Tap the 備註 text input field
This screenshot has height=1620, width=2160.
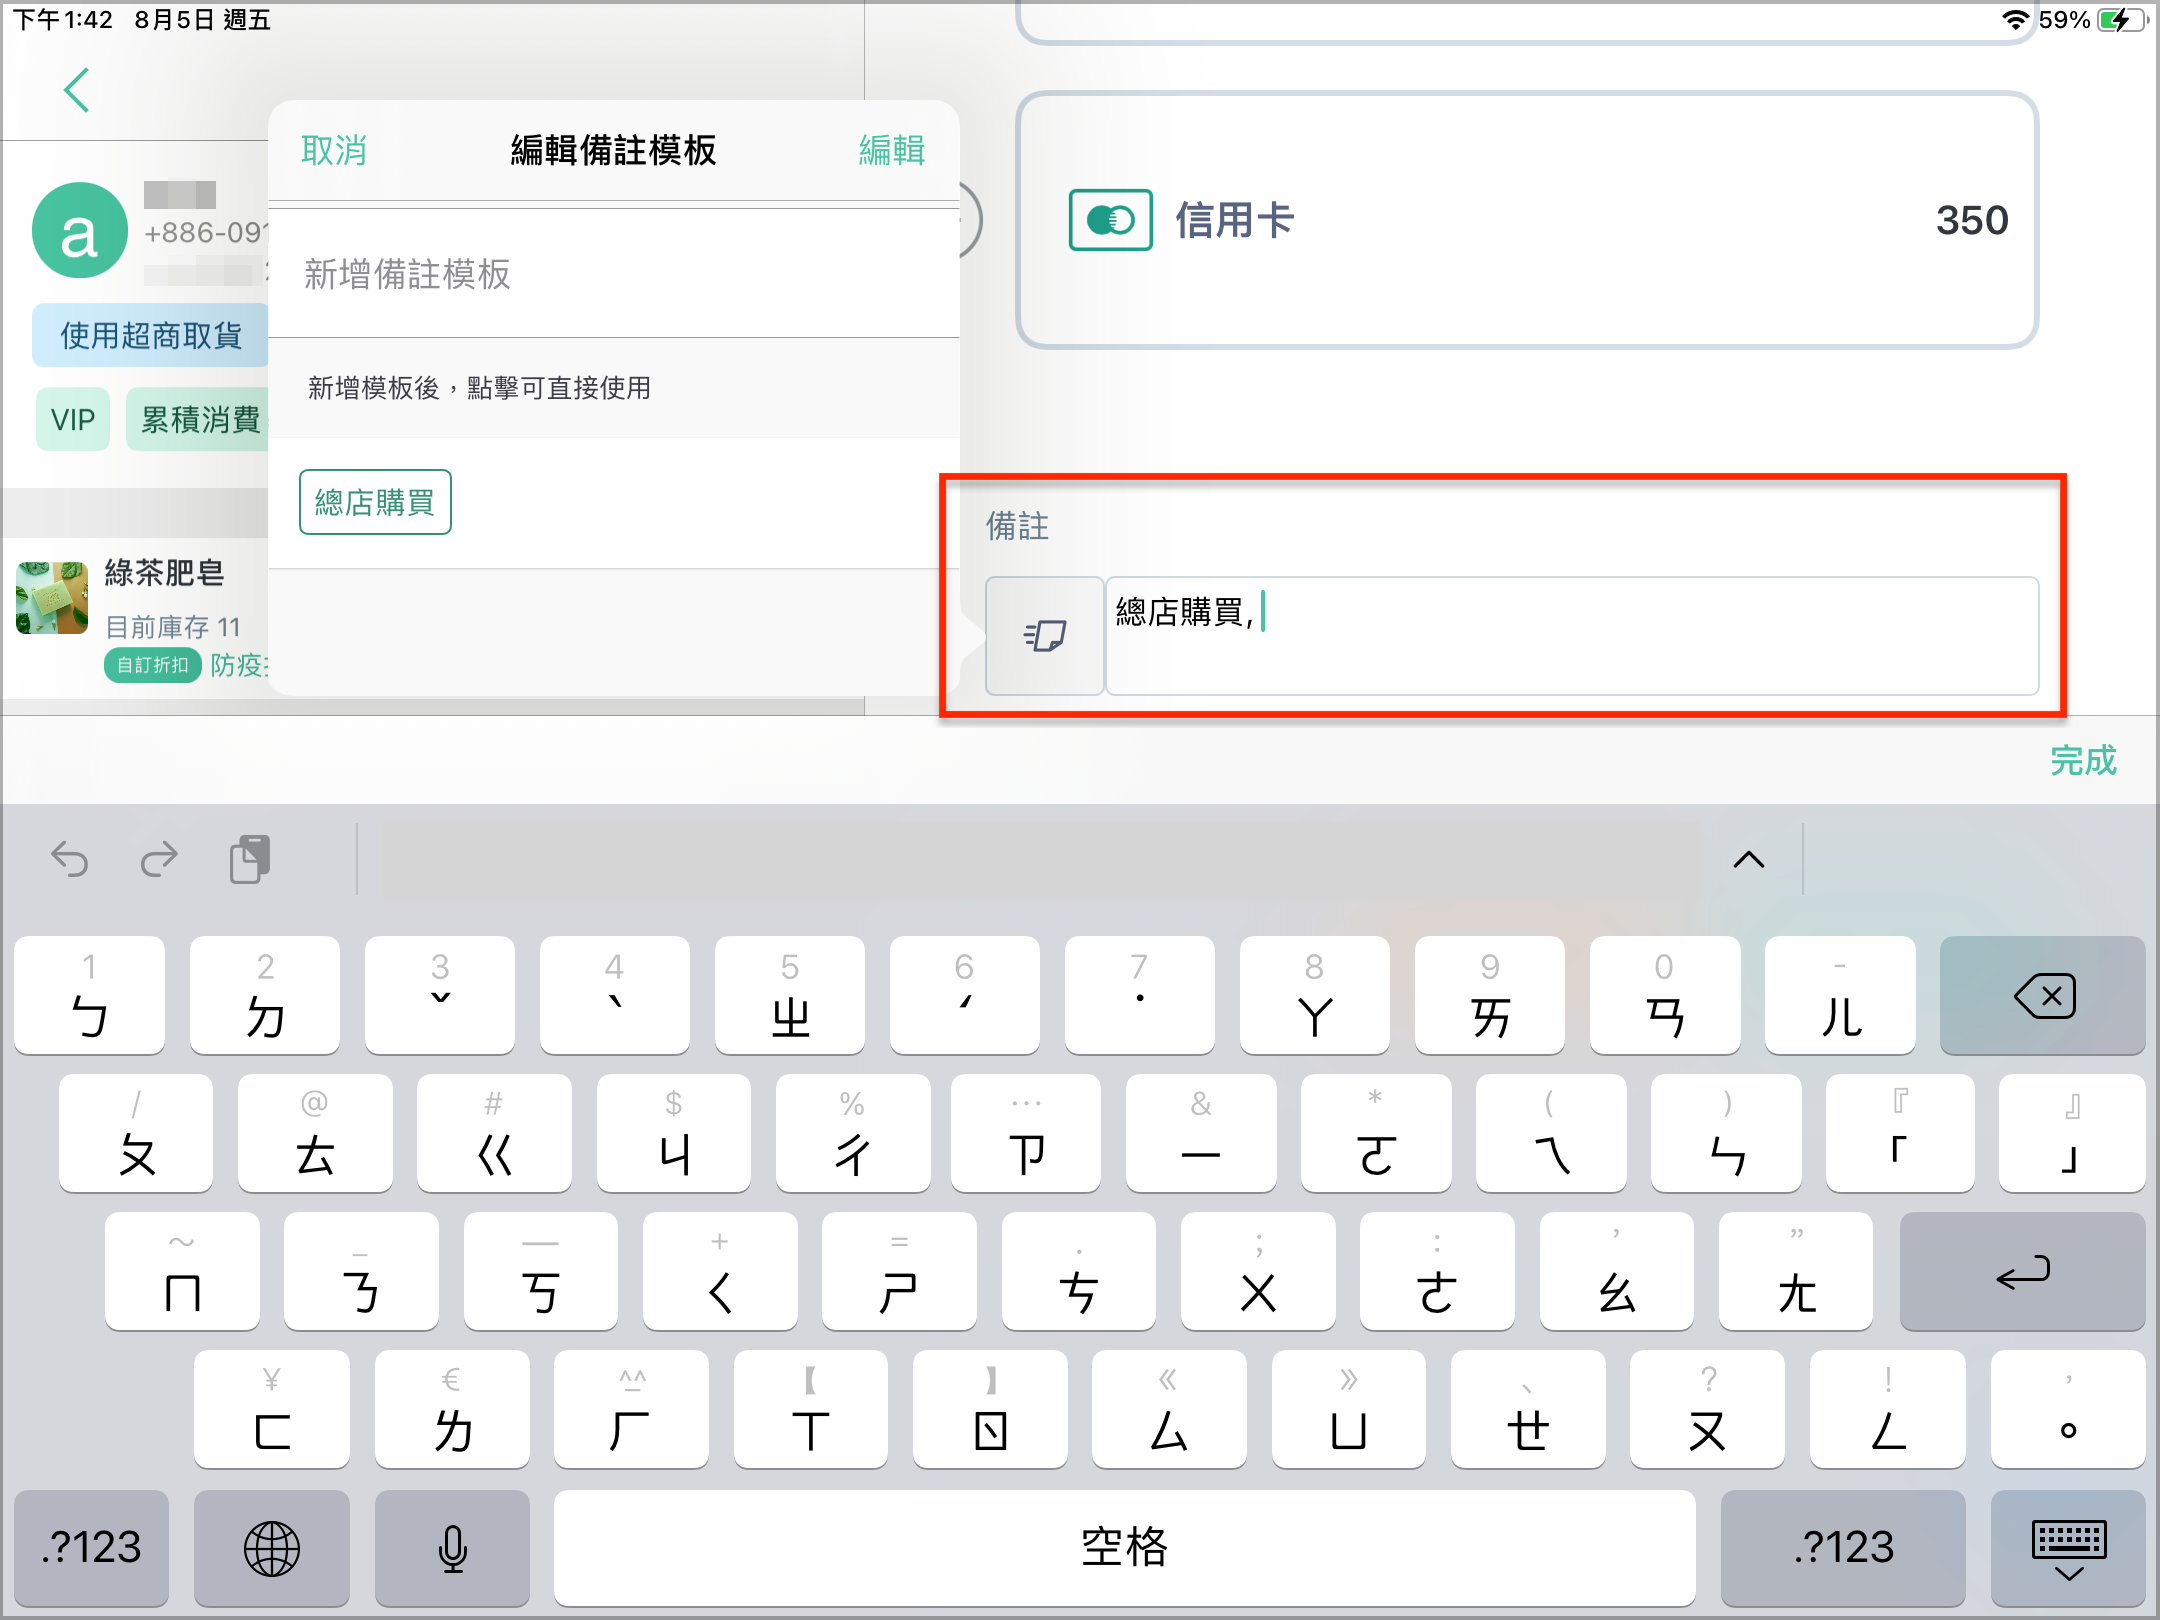pyautogui.click(x=1572, y=635)
